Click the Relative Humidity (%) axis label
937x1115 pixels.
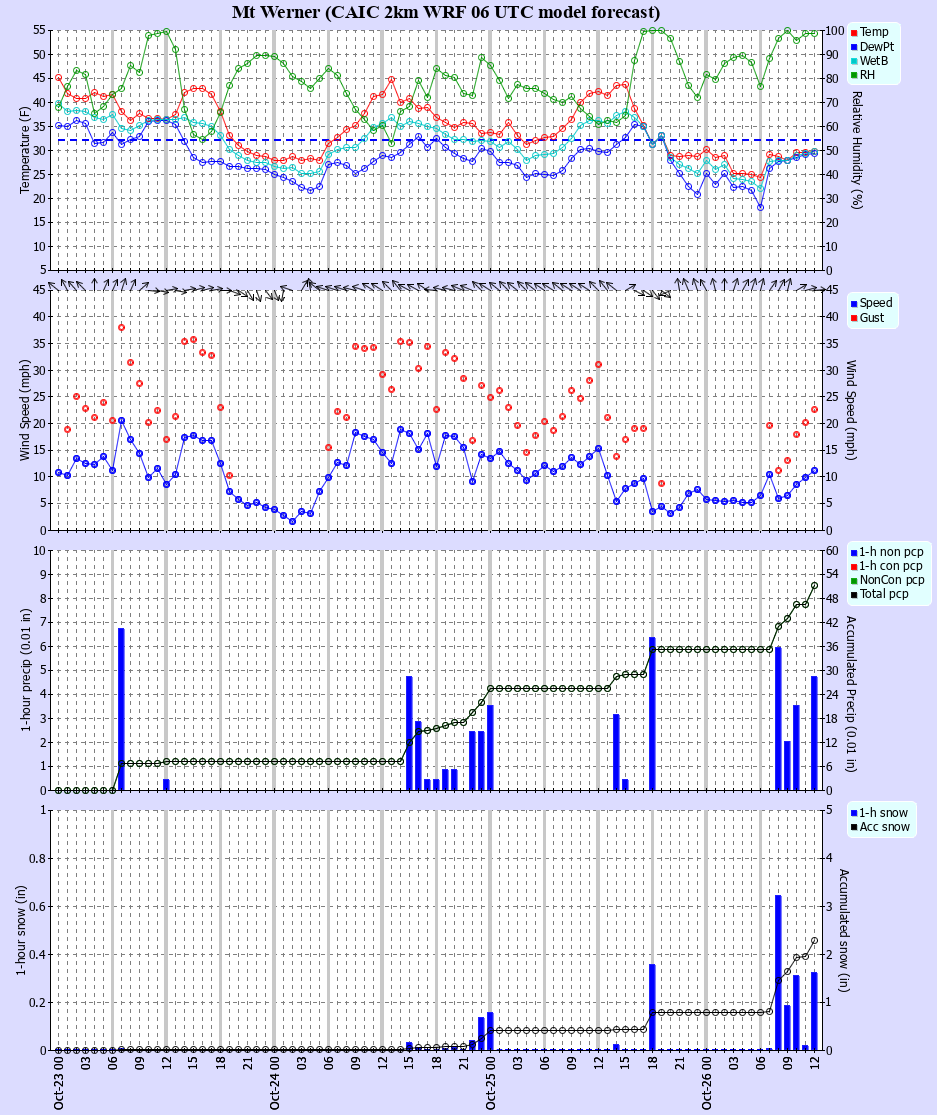point(857,149)
